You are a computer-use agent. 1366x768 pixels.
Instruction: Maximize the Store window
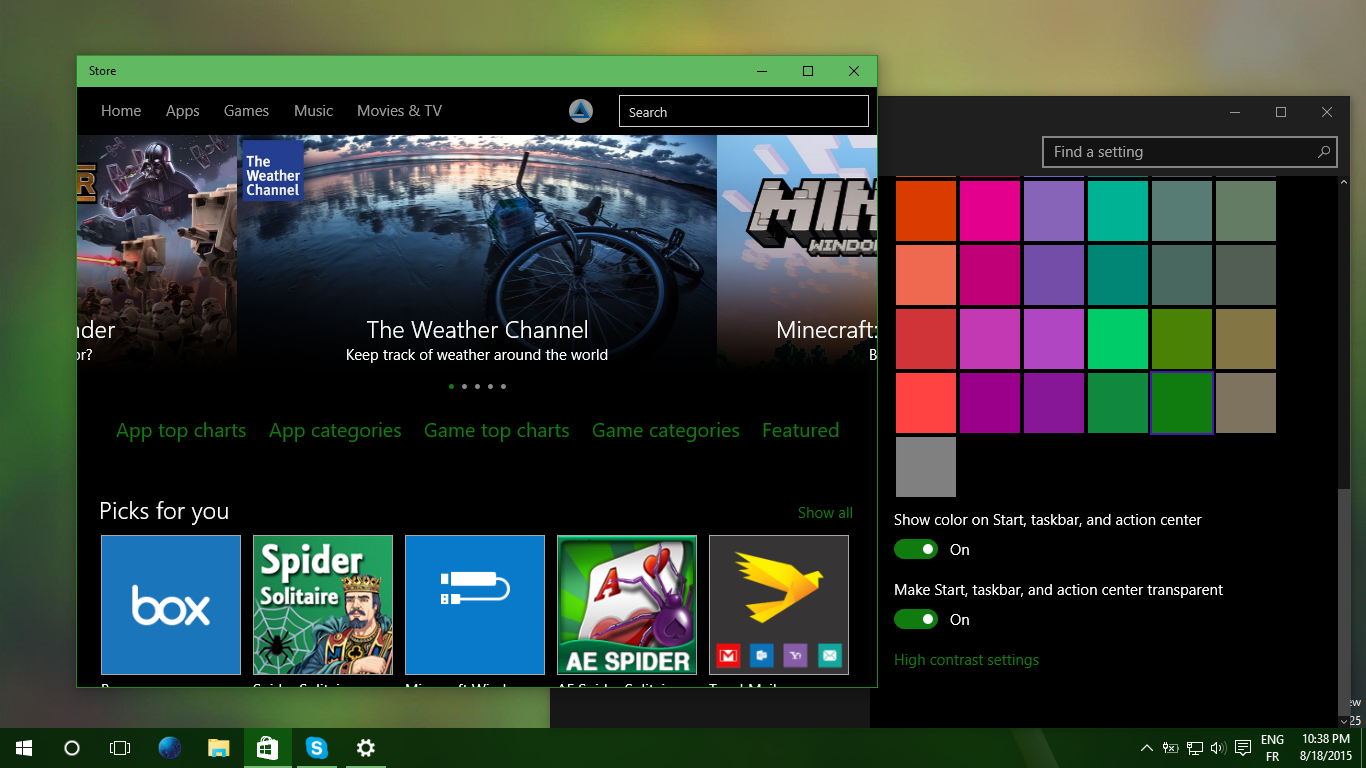[x=808, y=71]
